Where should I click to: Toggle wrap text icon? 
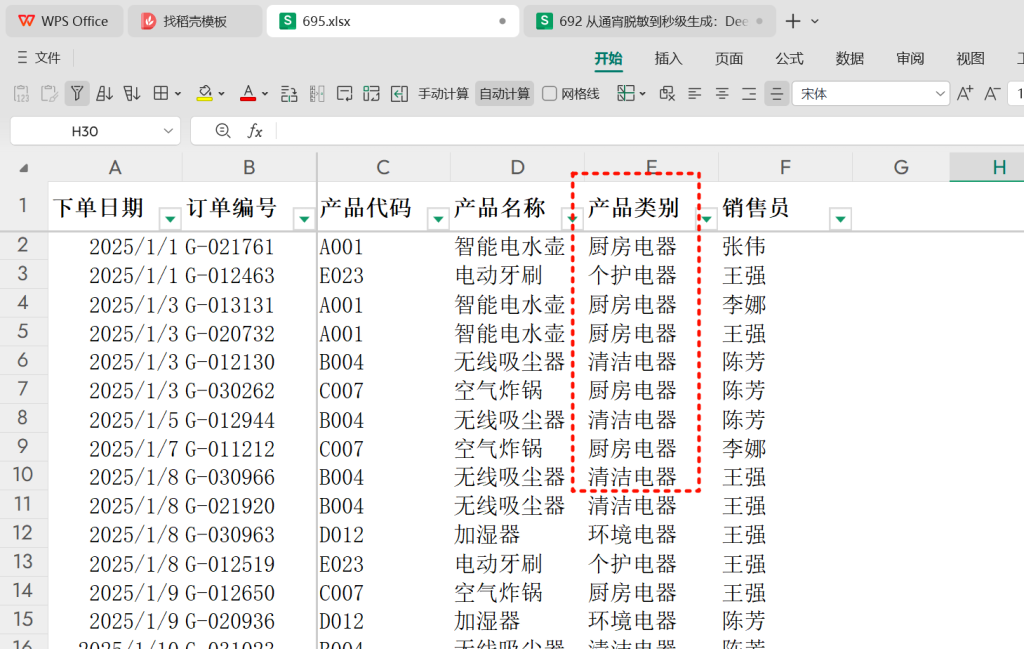coord(344,94)
